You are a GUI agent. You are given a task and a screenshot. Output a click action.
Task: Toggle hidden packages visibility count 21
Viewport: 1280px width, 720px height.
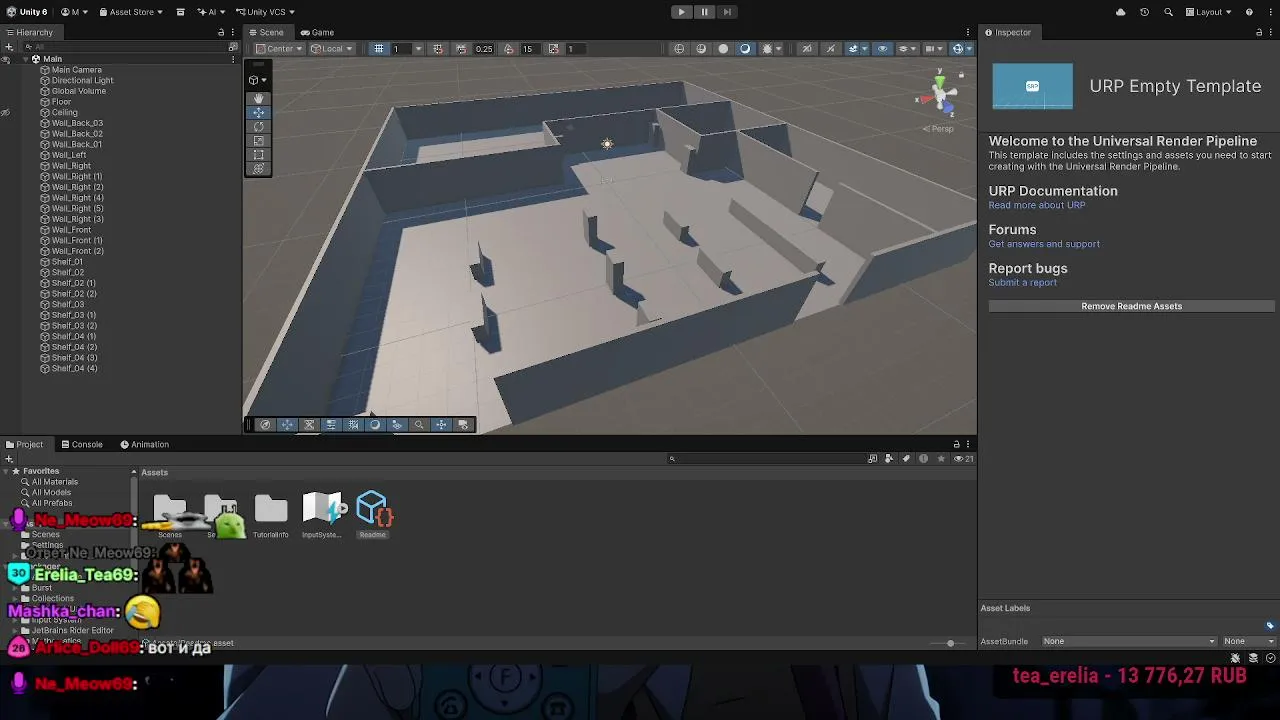click(x=964, y=459)
